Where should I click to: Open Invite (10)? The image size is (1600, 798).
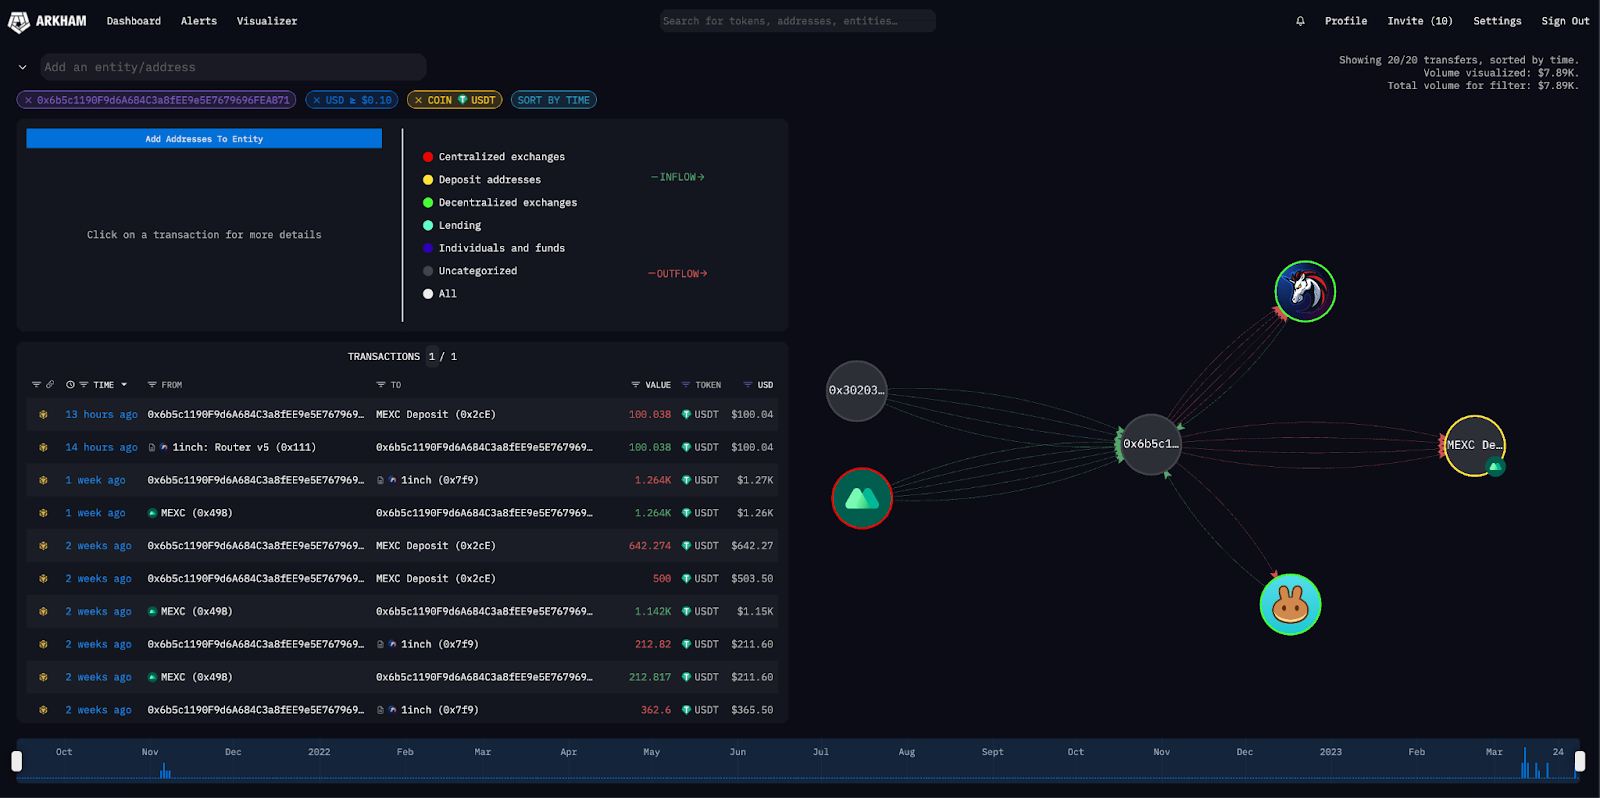pyautogui.click(x=1420, y=21)
